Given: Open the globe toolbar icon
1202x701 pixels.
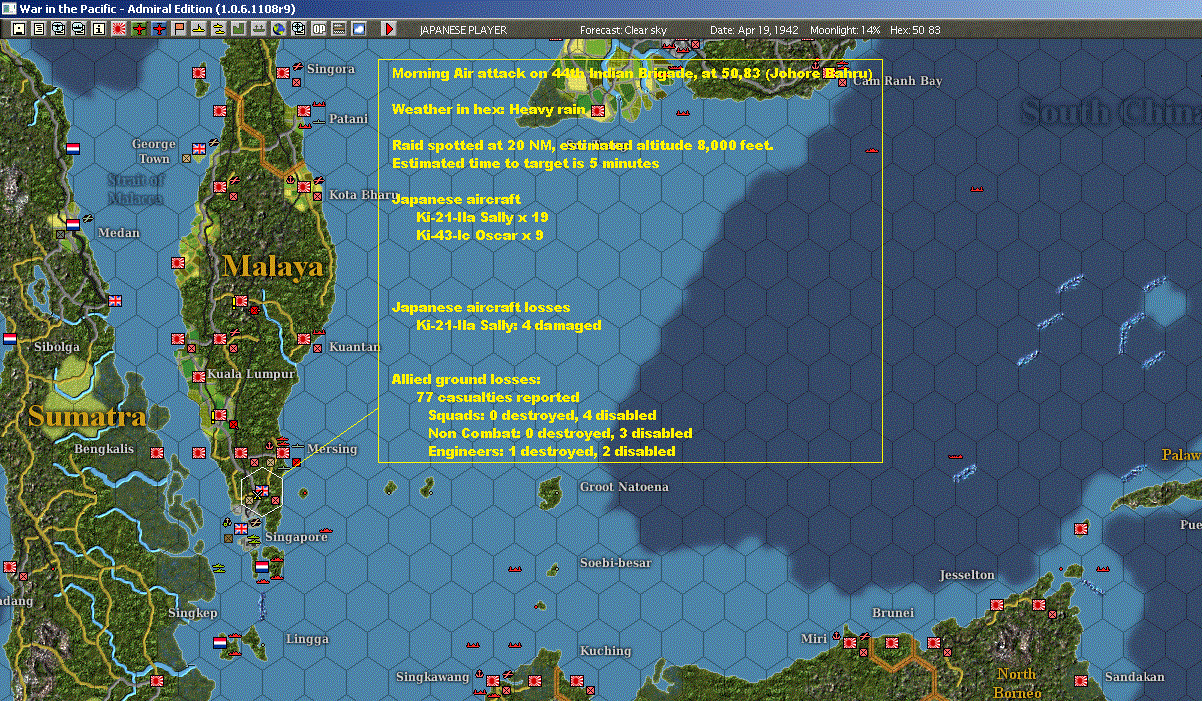Looking at the screenshot, I should (x=278, y=29).
